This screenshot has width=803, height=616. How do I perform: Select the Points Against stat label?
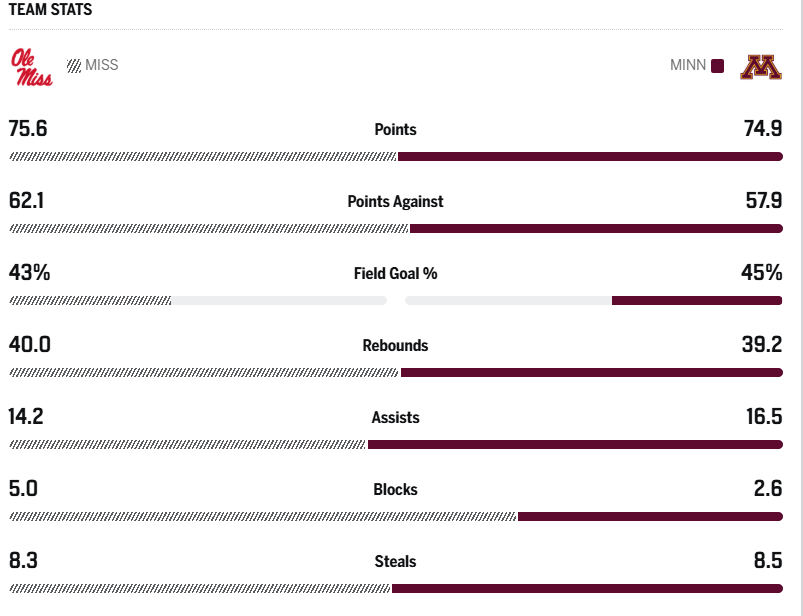[x=395, y=201]
